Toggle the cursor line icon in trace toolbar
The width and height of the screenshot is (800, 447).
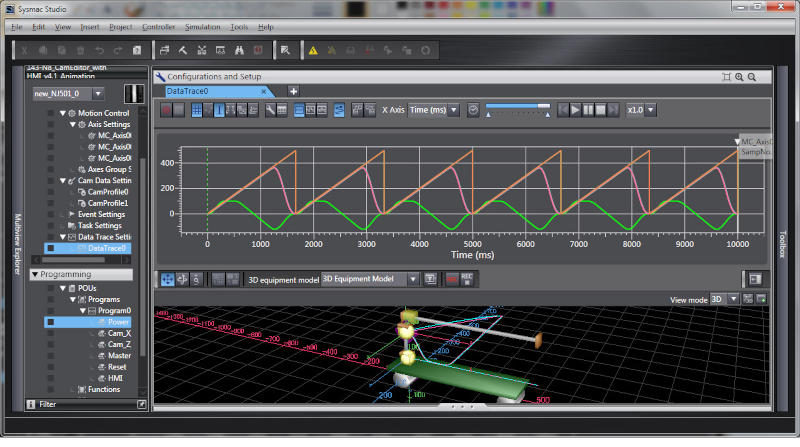point(219,110)
